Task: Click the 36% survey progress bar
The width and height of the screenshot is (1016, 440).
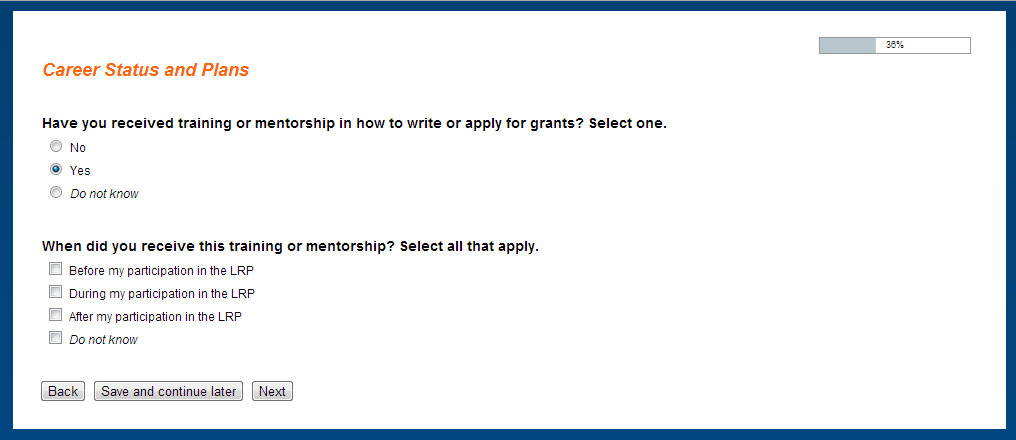Action: (x=894, y=45)
